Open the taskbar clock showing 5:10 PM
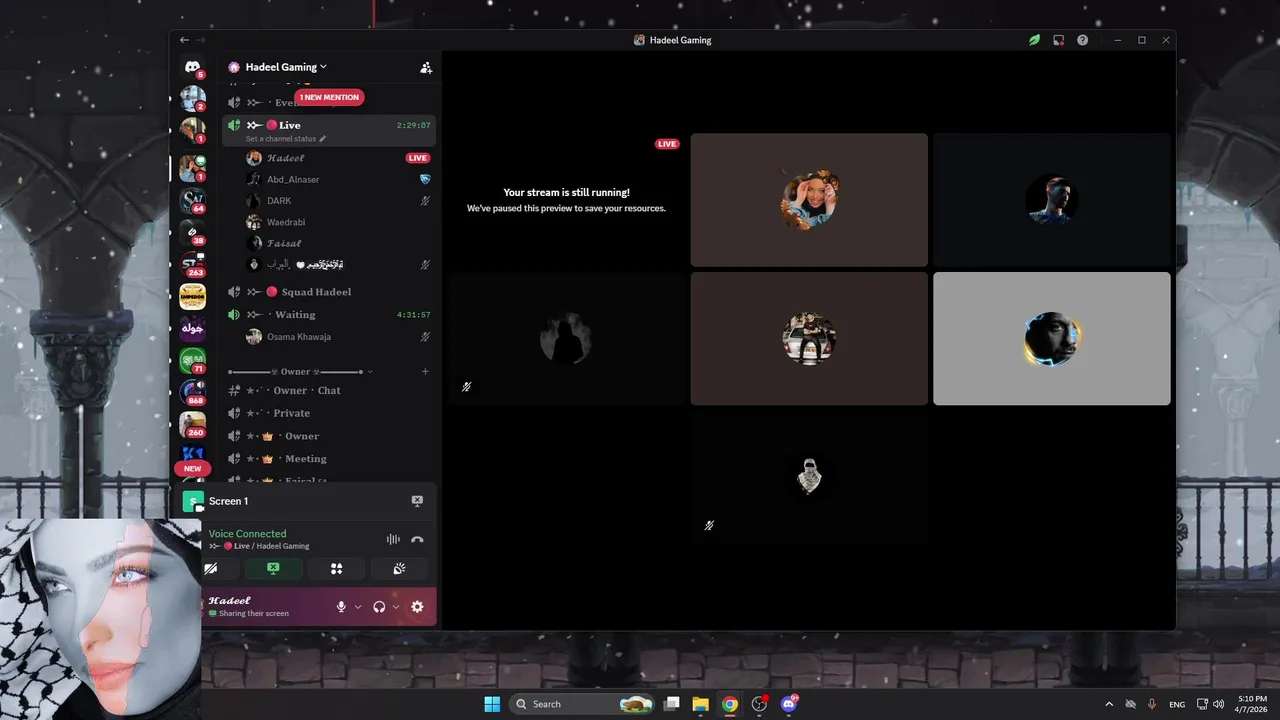Viewport: 1280px width, 720px height. pos(1251,704)
